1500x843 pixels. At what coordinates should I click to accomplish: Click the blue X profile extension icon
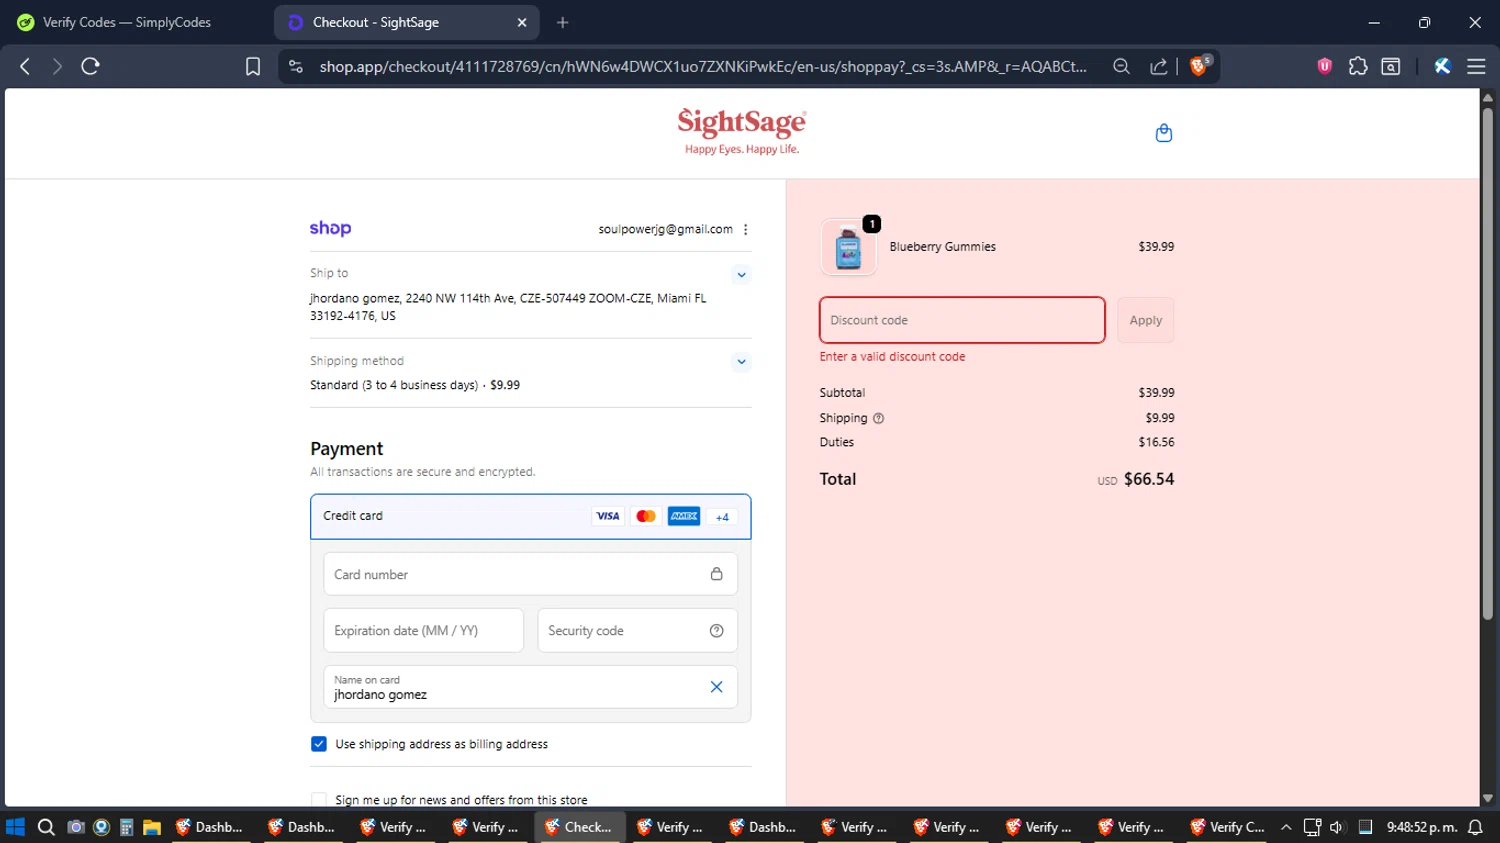1442,66
